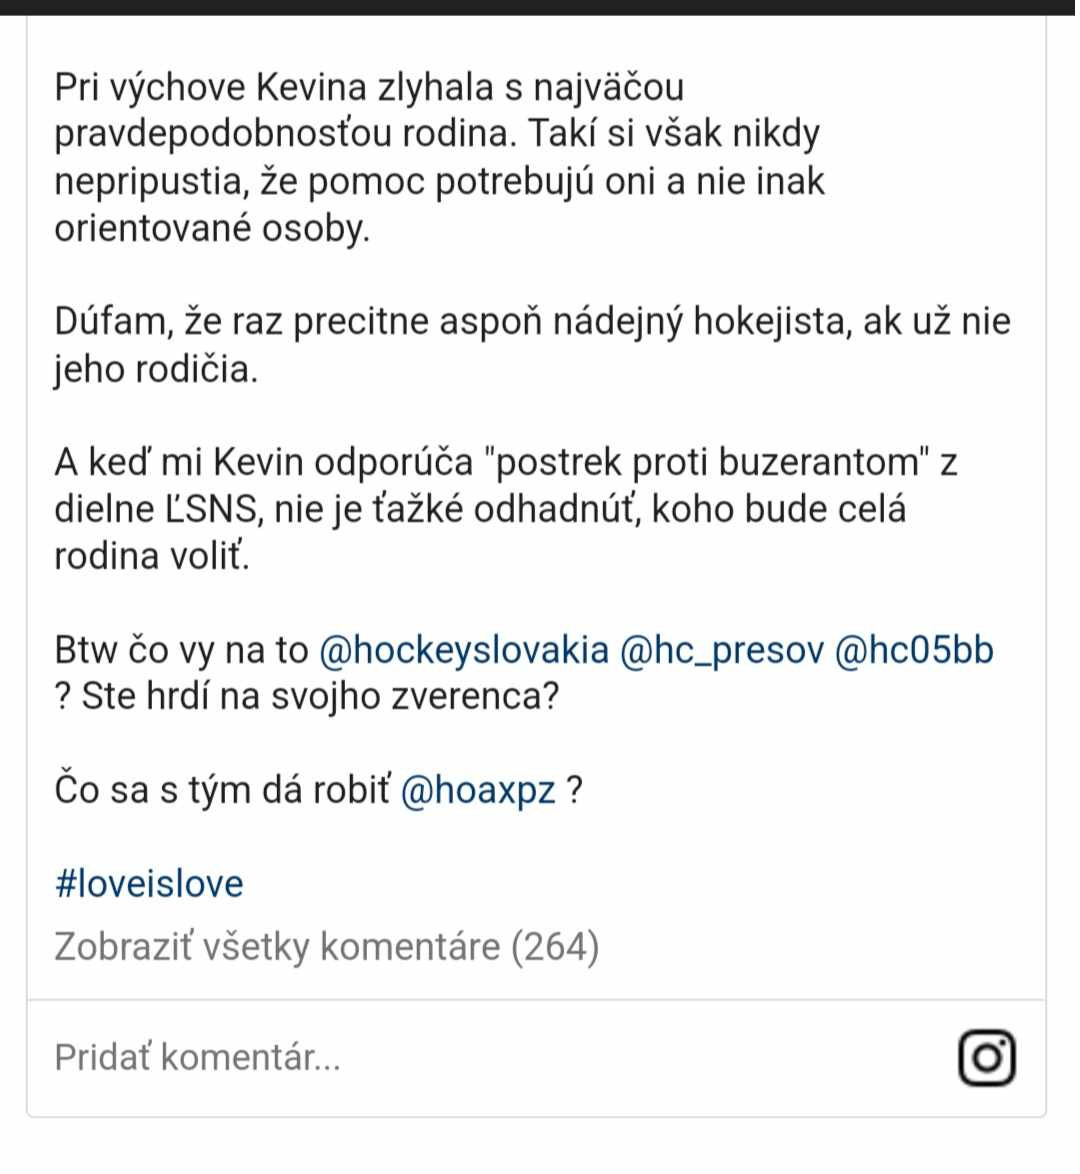Click the phrase Btw čo vy na to
Screen dimensions: 1080x1174
coord(181,649)
